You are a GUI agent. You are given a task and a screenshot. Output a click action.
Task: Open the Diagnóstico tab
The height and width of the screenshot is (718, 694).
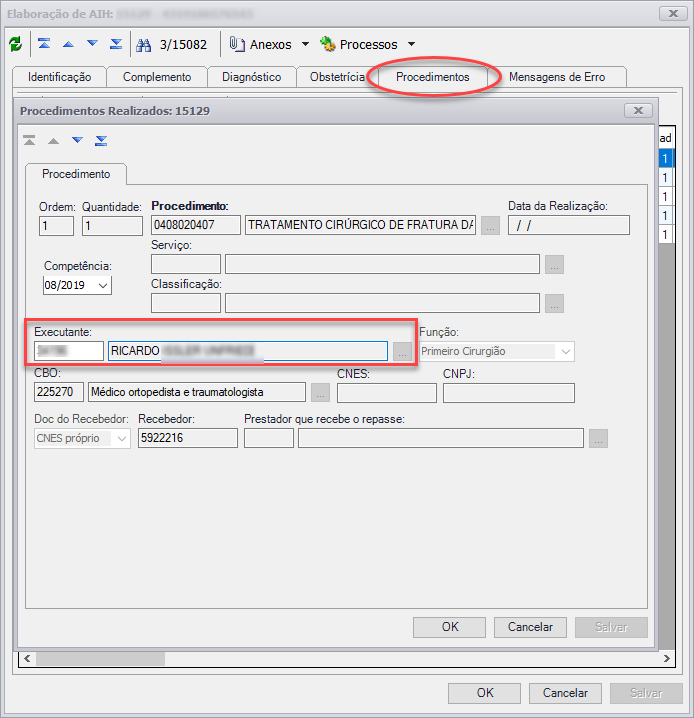click(x=252, y=77)
